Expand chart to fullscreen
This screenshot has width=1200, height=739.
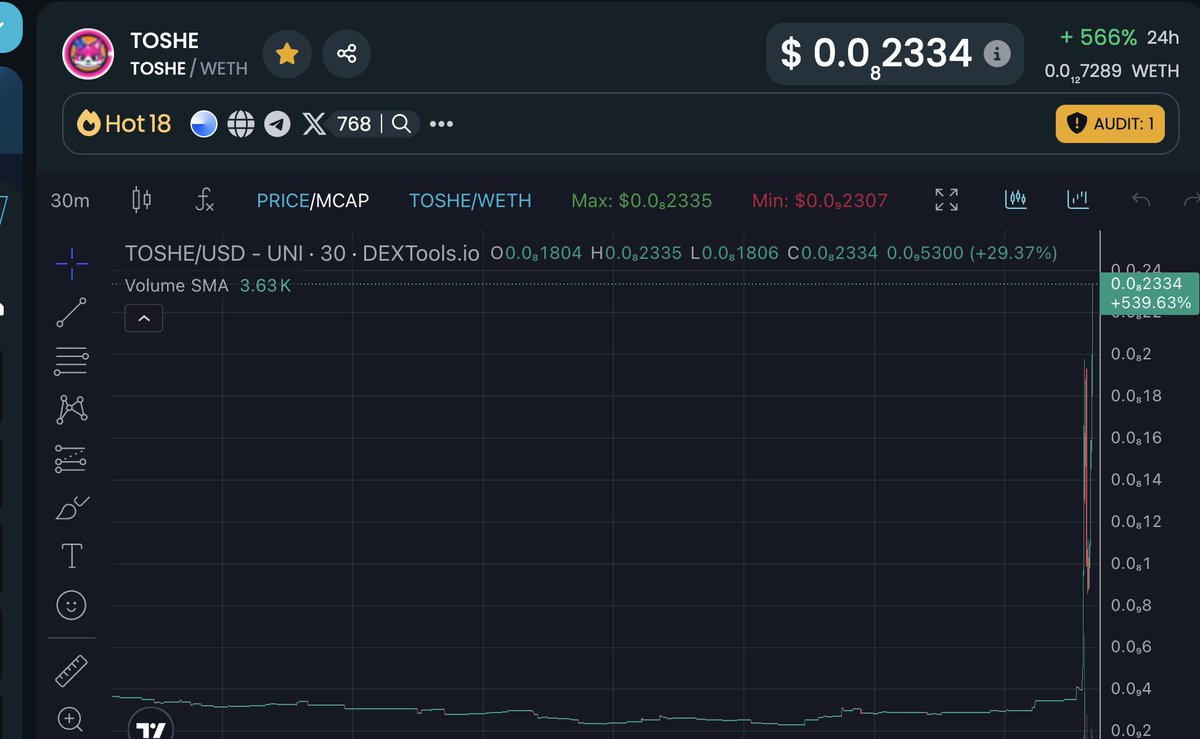(x=946, y=200)
